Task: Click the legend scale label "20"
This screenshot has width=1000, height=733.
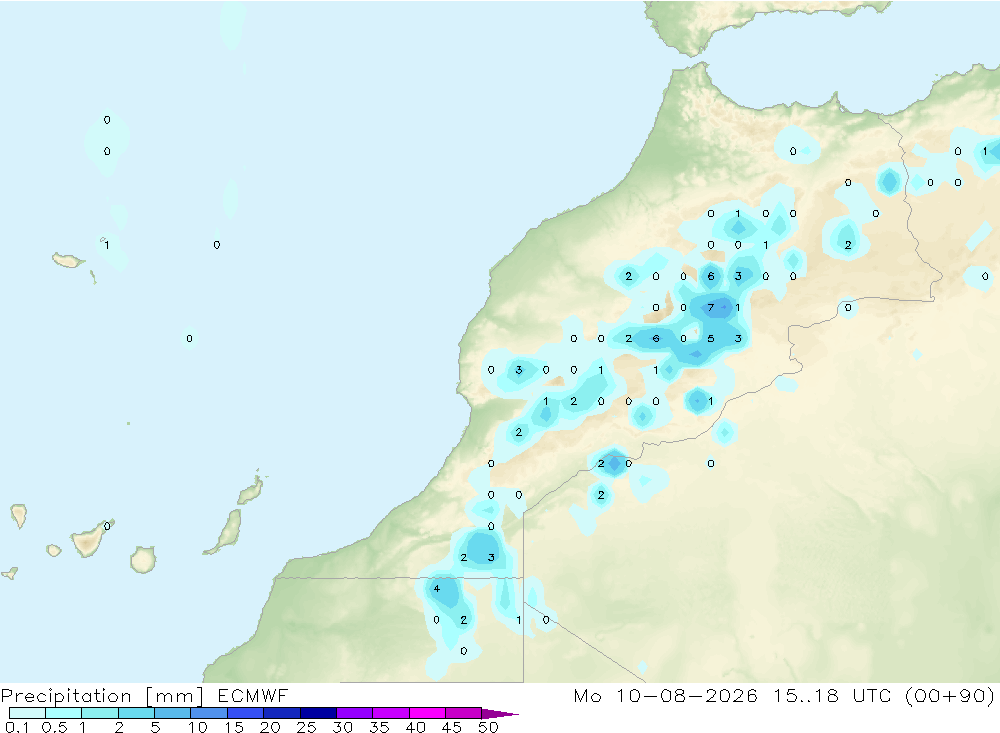Action: (270, 727)
